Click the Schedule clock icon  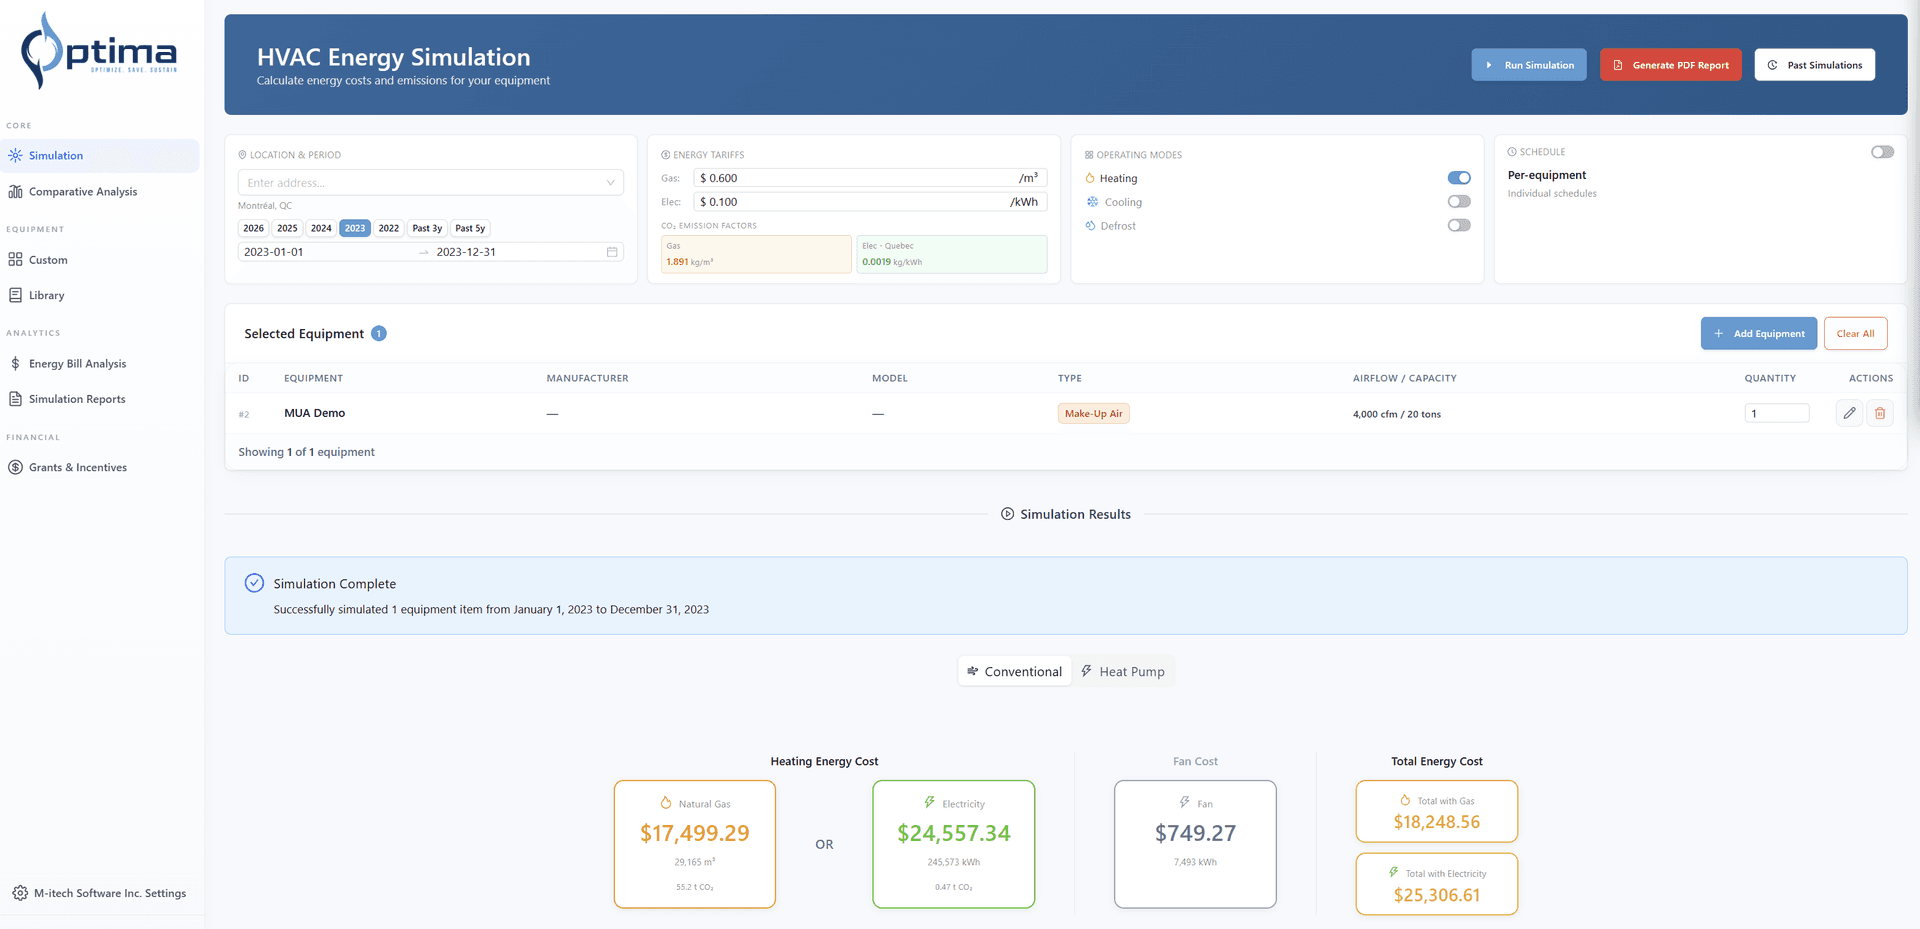pyautogui.click(x=1512, y=152)
